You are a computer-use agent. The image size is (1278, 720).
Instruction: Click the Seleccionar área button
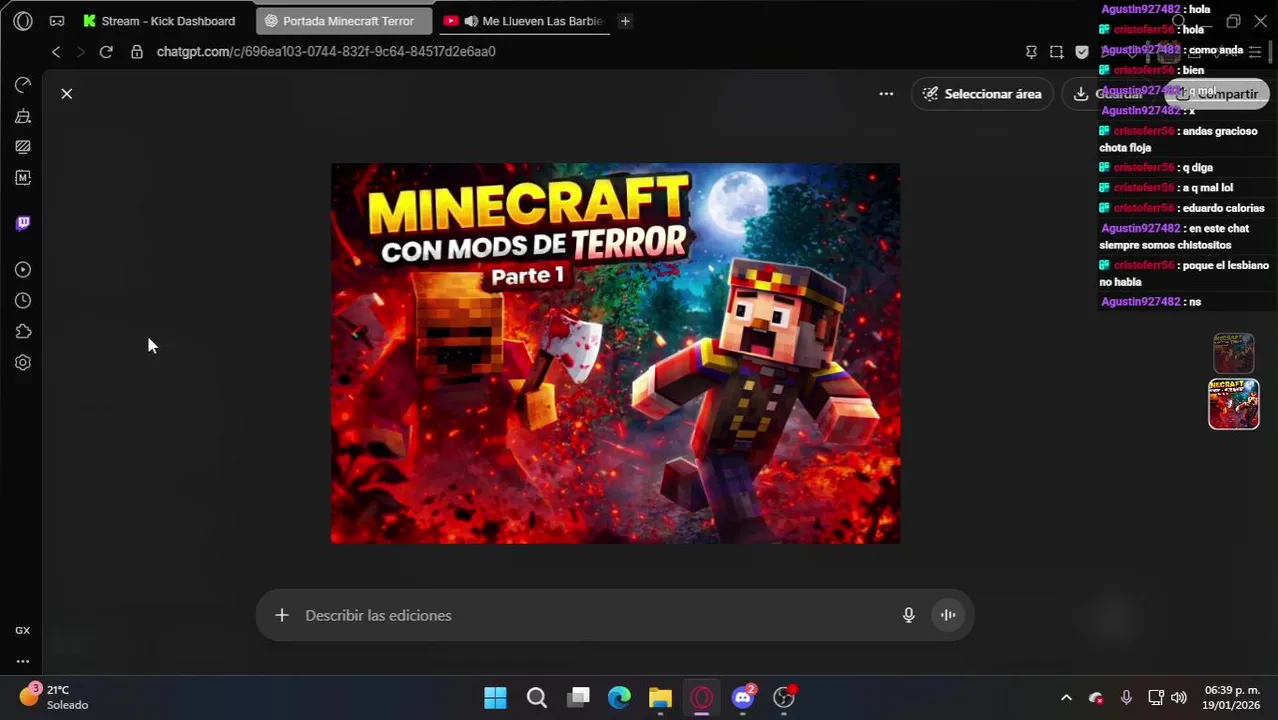[x=982, y=94]
